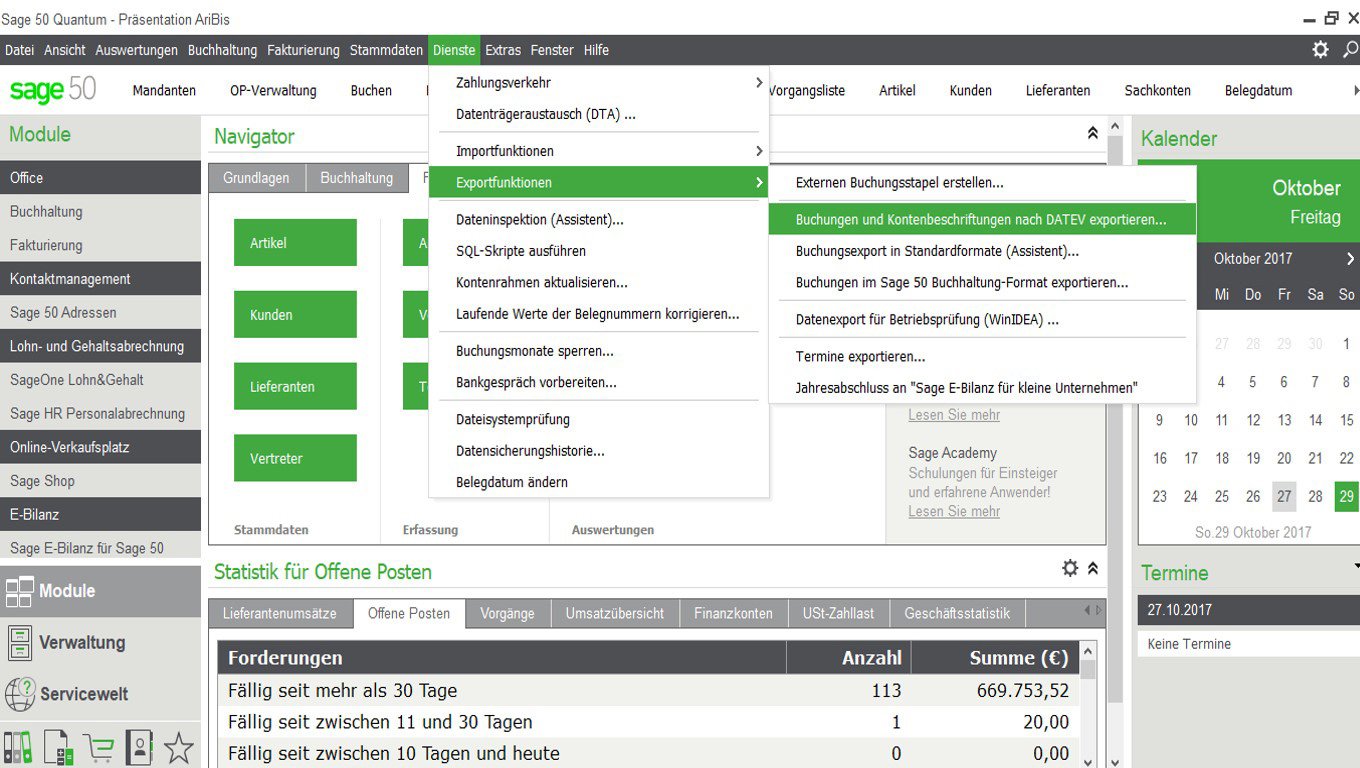
Task: Choose Buchungen und Kontenbeschriftungen nach DATEV exportieren
Action: click(x=982, y=220)
